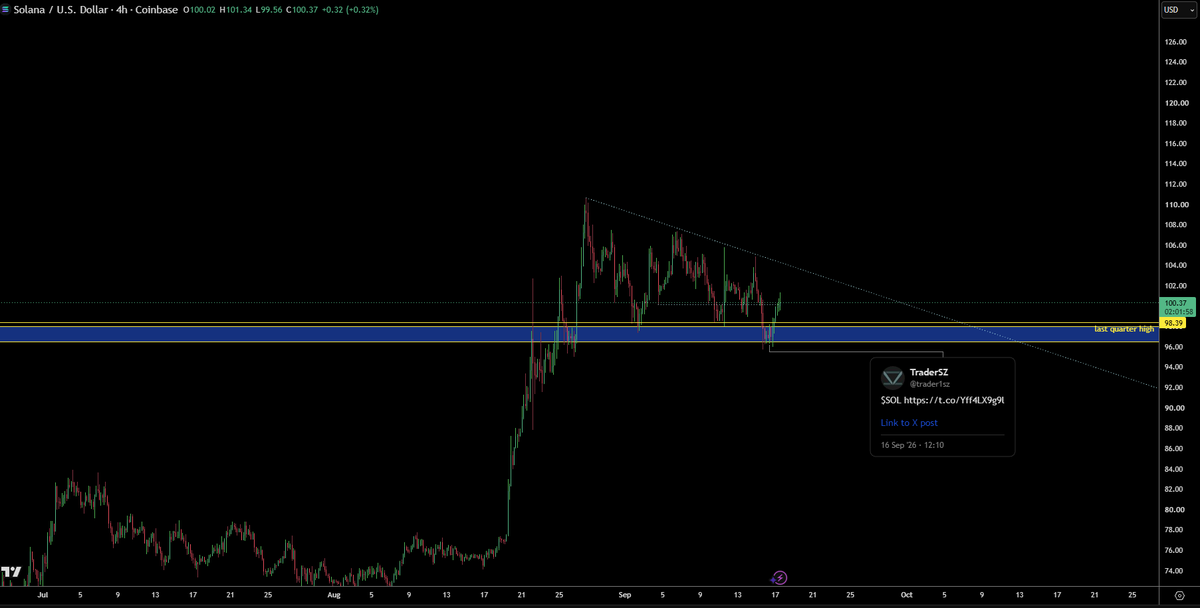The width and height of the screenshot is (1200, 608).
Task: Click the $SOL https://t.co link text
Action: tap(942, 400)
